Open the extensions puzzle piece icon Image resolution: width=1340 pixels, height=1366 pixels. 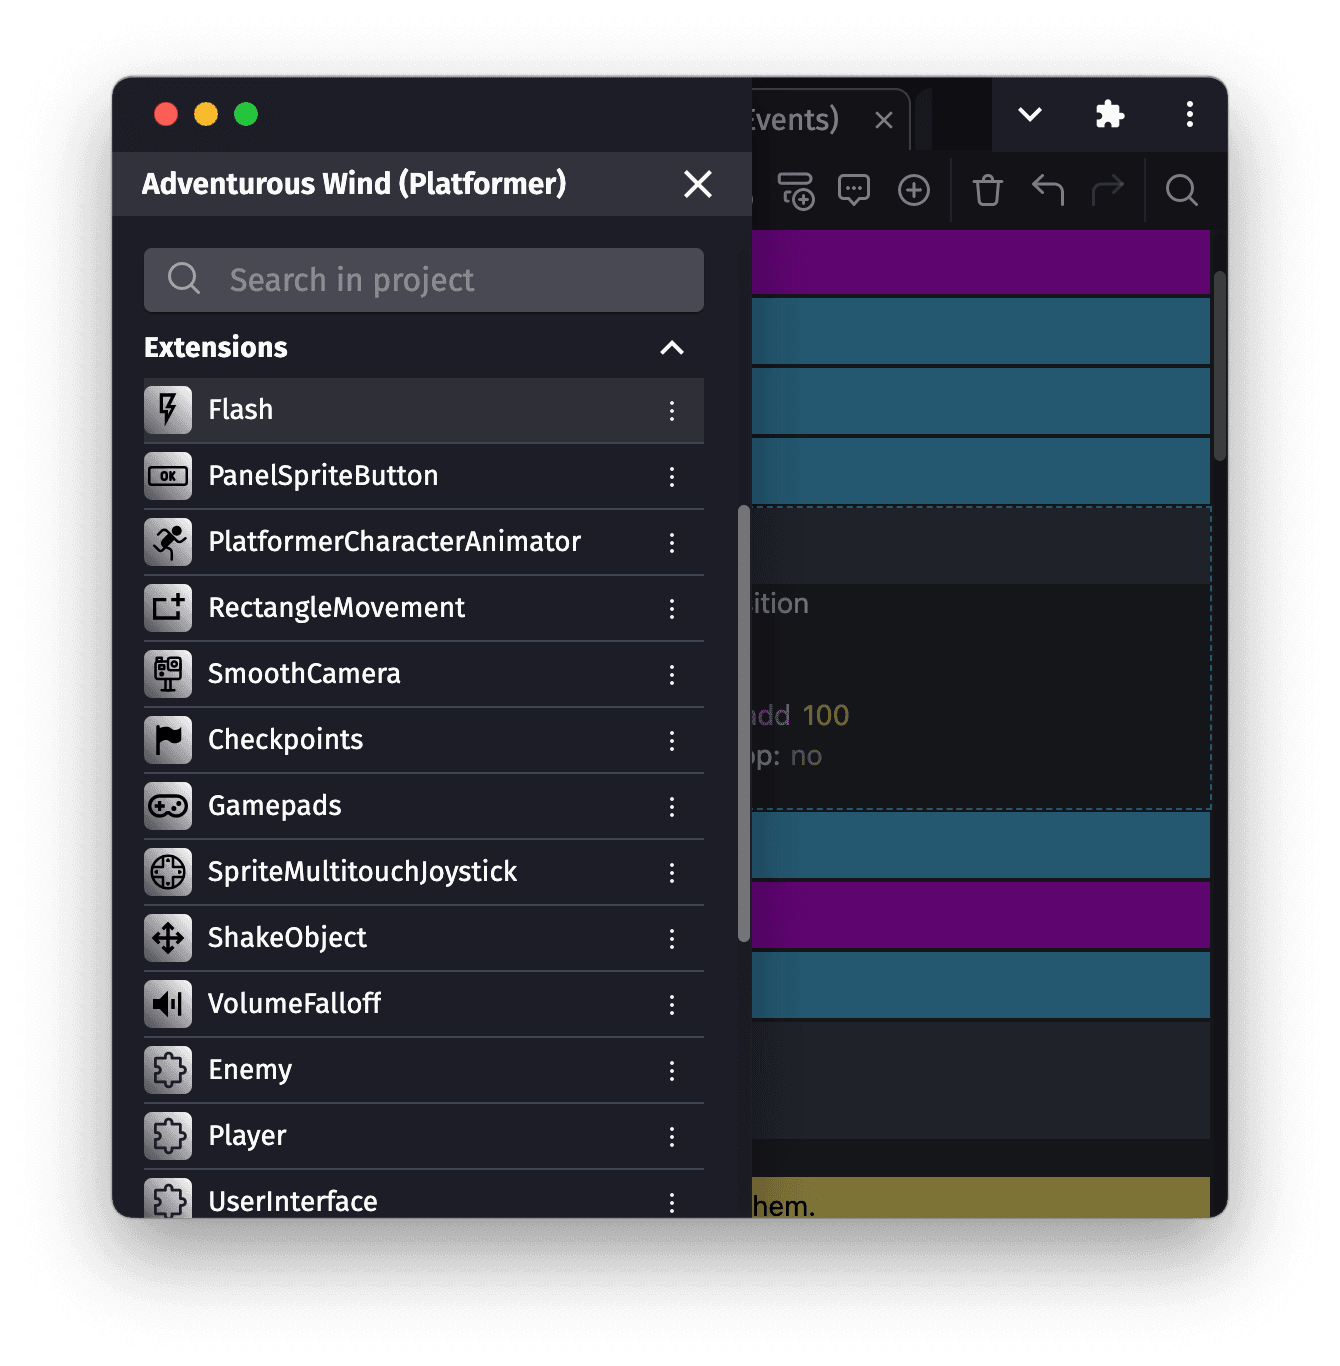coord(1110,115)
